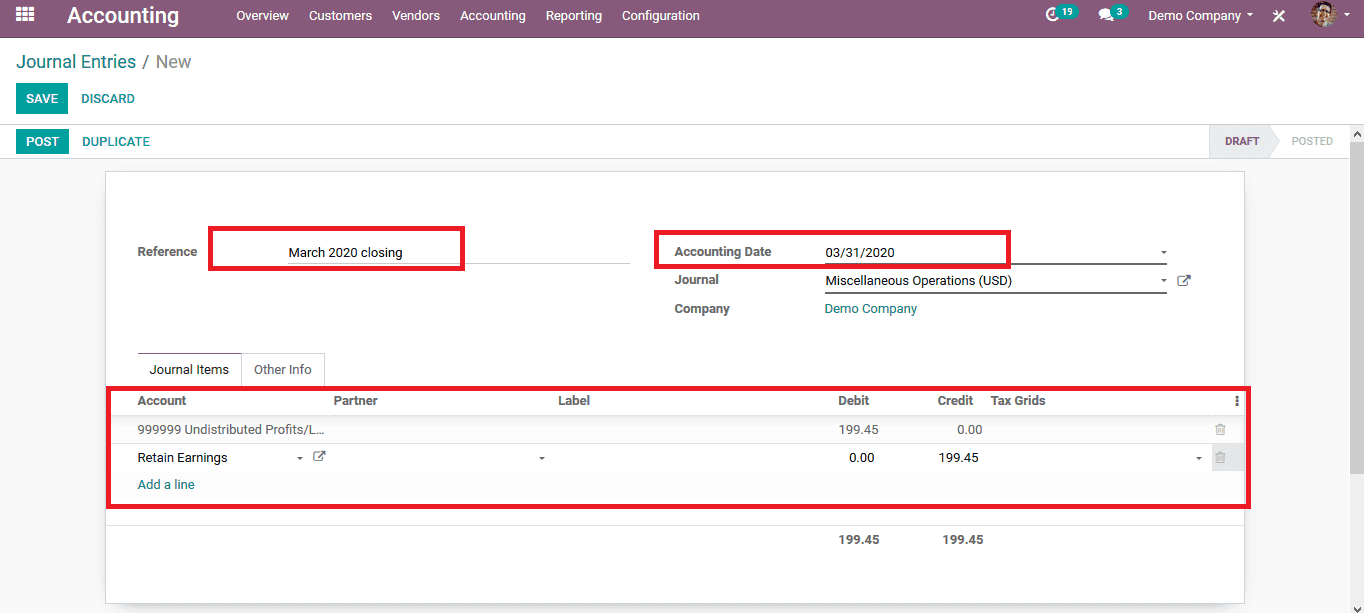Open the Customers menu
Viewport: 1365px width, 613px height.
coord(340,16)
